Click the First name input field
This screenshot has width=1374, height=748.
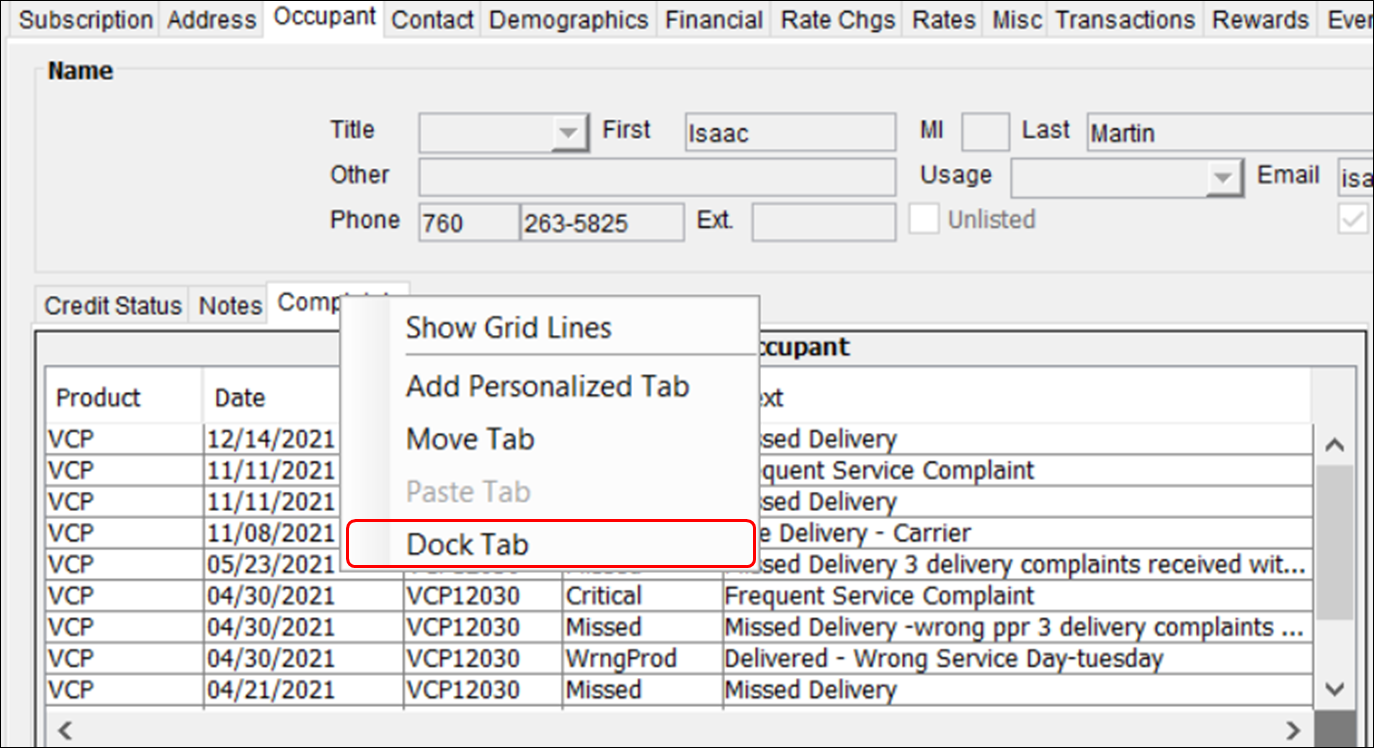coord(789,132)
